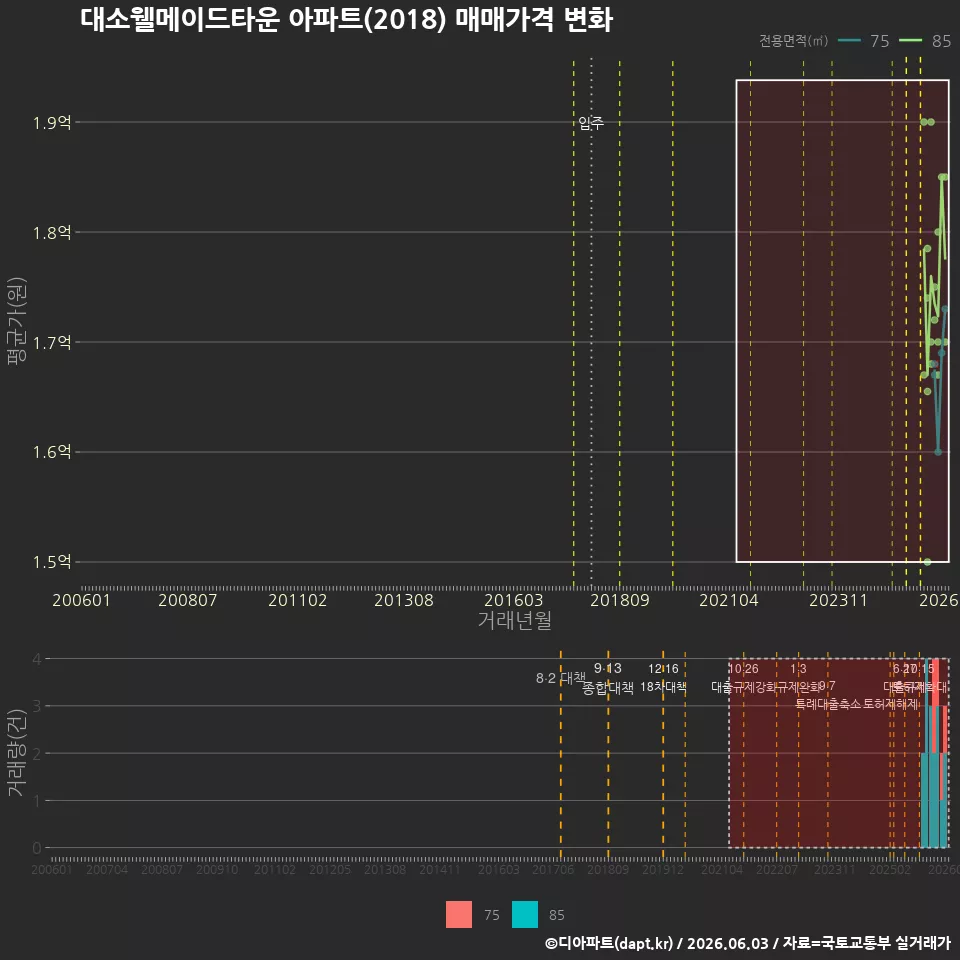Click the 12·16 annotation label
The height and width of the screenshot is (960, 960).
pyautogui.click(x=663, y=669)
